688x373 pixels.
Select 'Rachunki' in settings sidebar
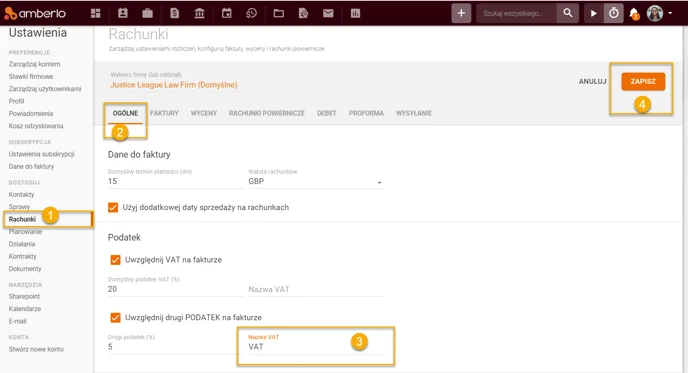click(22, 219)
